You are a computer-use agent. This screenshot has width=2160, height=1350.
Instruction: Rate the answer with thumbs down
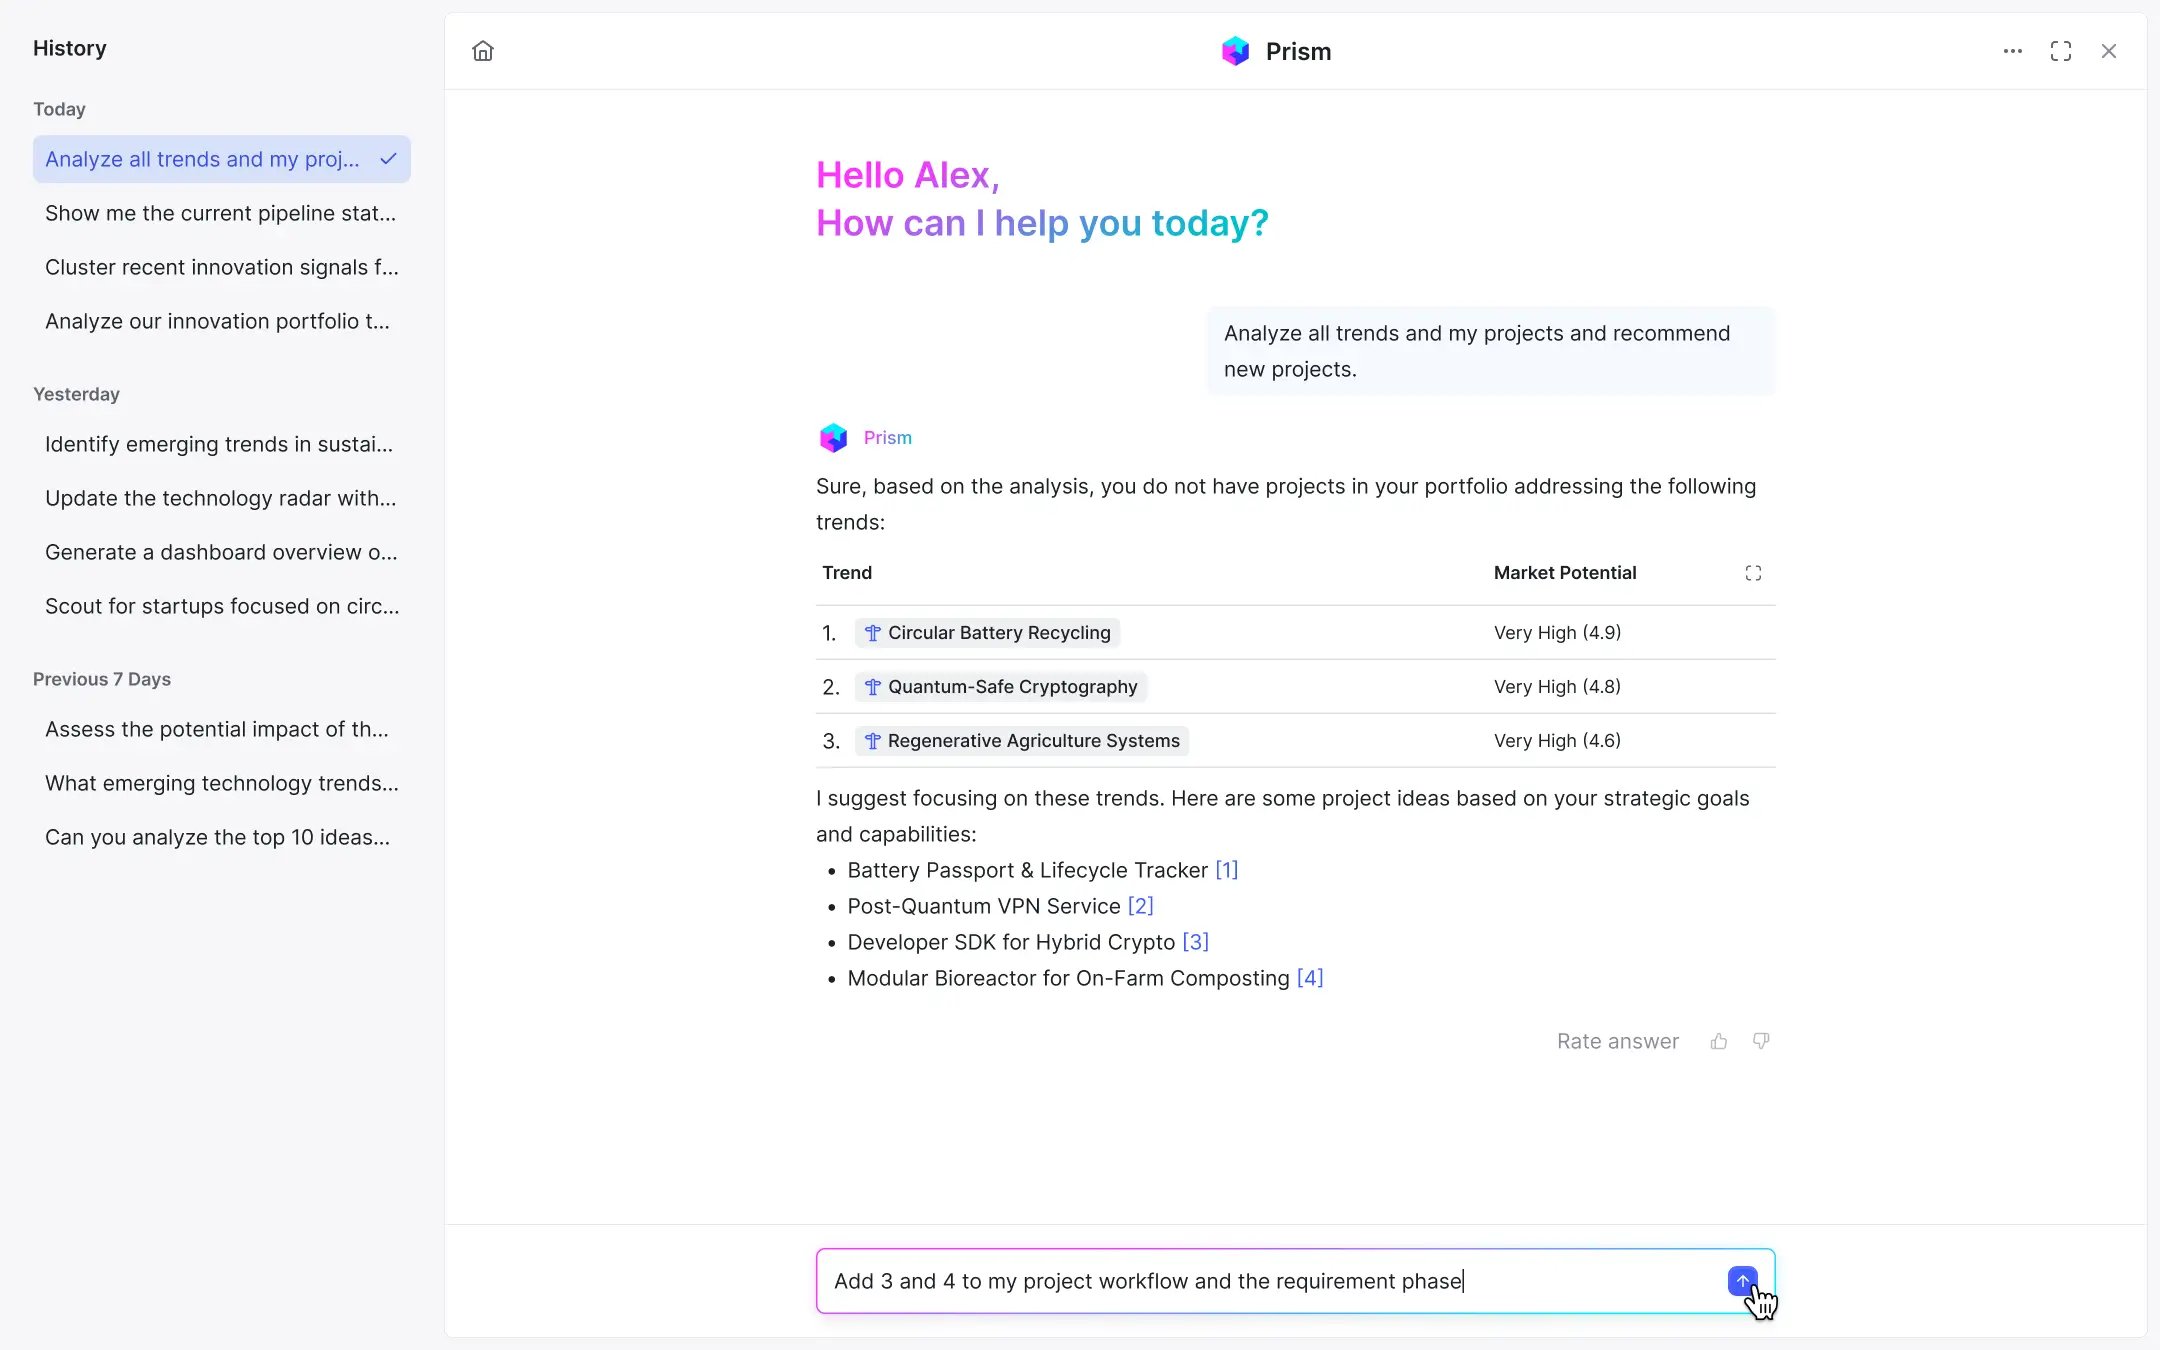click(x=1762, y=1041)
